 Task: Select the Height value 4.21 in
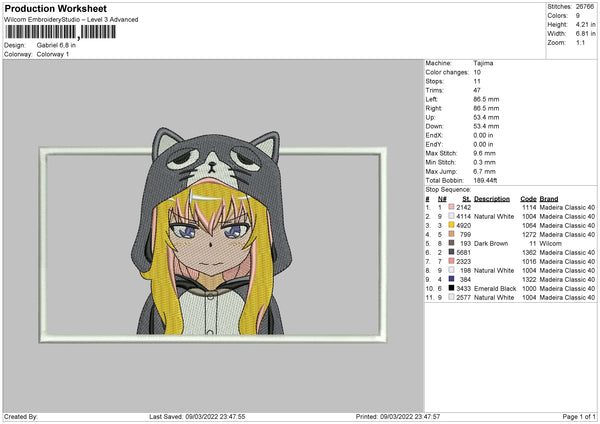pyautogui.click(x=585, y=24)
